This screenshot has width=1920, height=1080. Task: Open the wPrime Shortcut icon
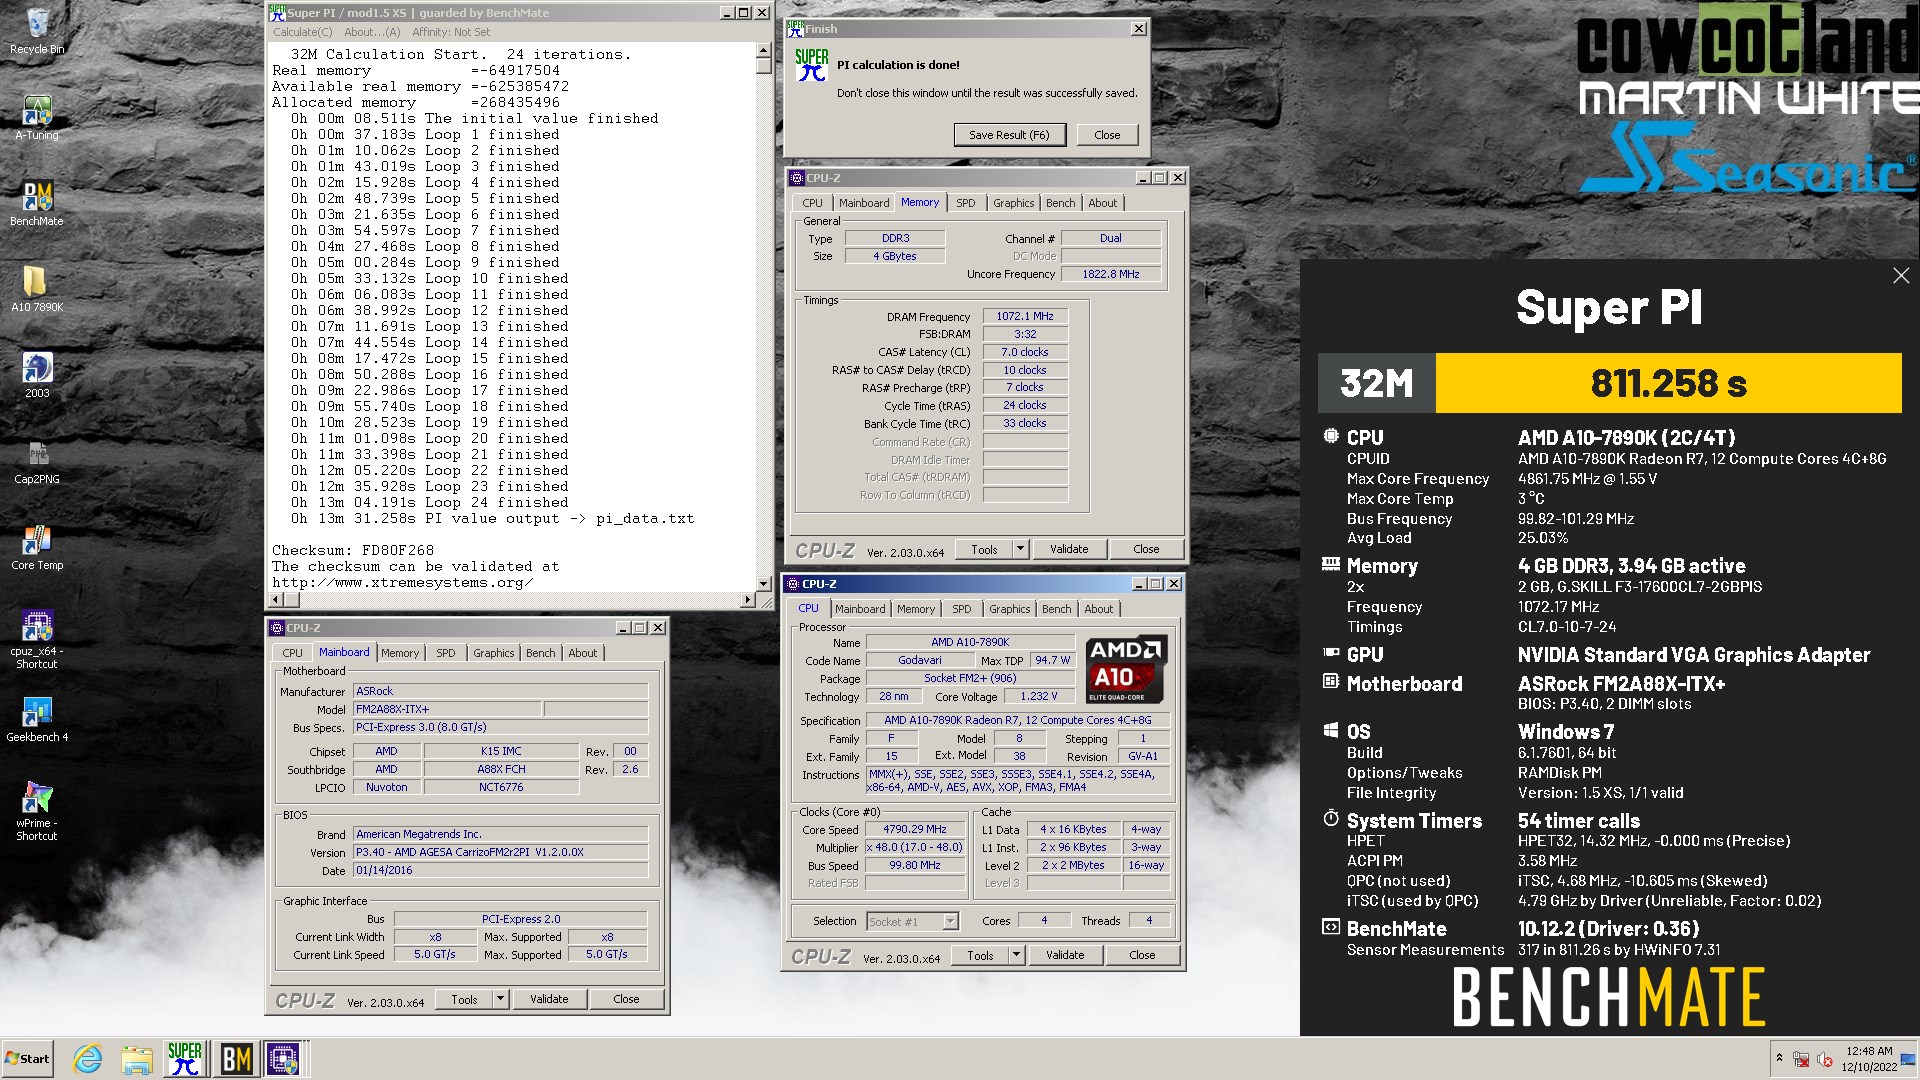click(x=37, y=812)
